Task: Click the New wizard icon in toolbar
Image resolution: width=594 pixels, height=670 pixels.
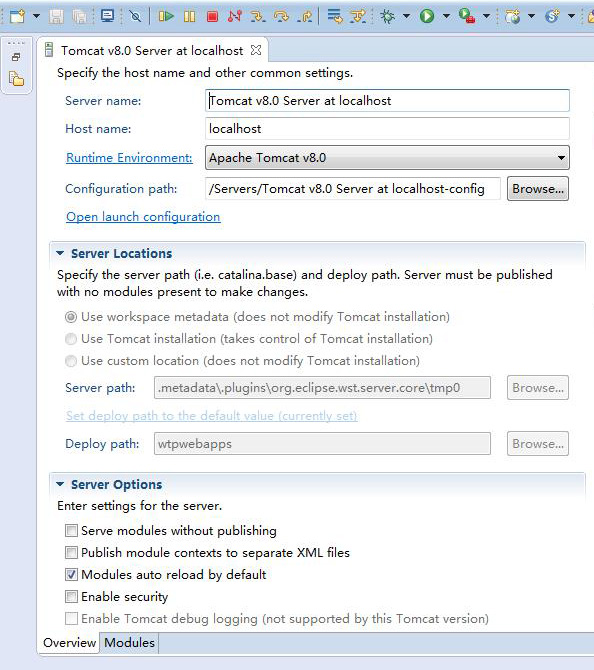Action: [x=18, y=17]
